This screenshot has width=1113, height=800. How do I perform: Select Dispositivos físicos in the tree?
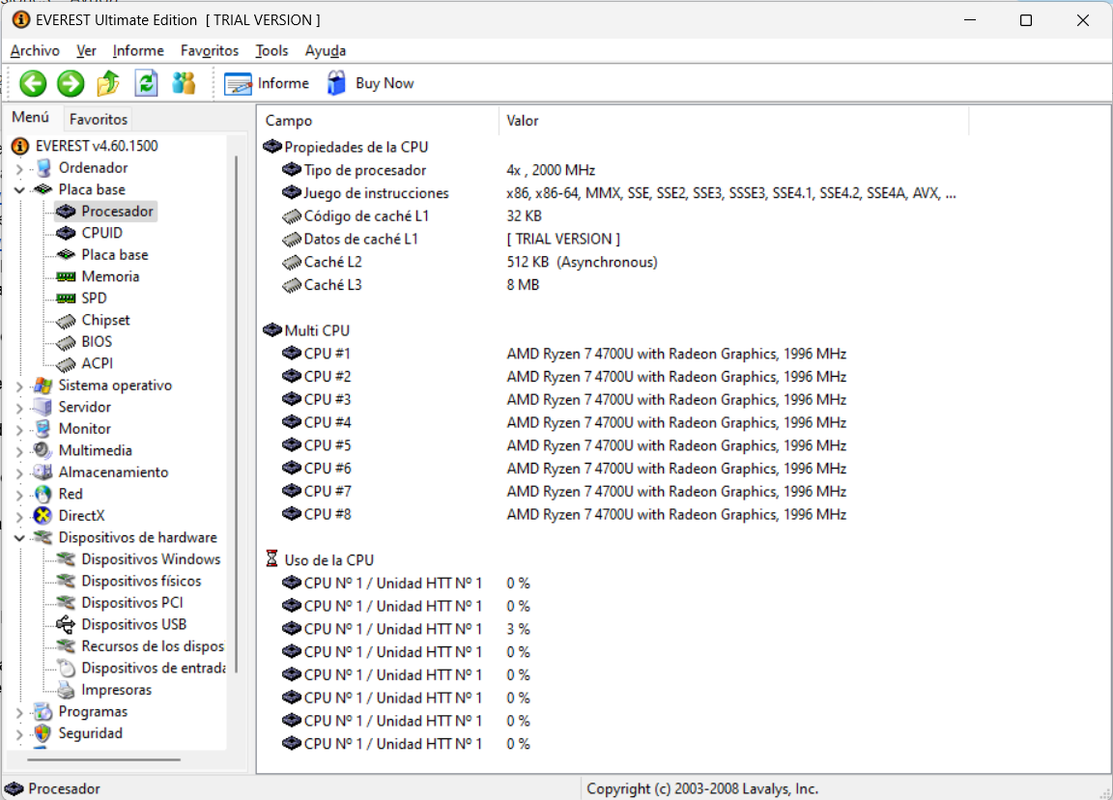pyautogui.click(x=141, y=581)
